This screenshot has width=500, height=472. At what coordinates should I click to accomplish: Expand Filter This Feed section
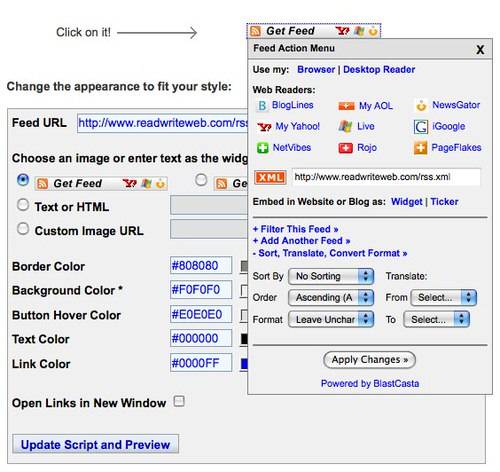coord(296,229)
